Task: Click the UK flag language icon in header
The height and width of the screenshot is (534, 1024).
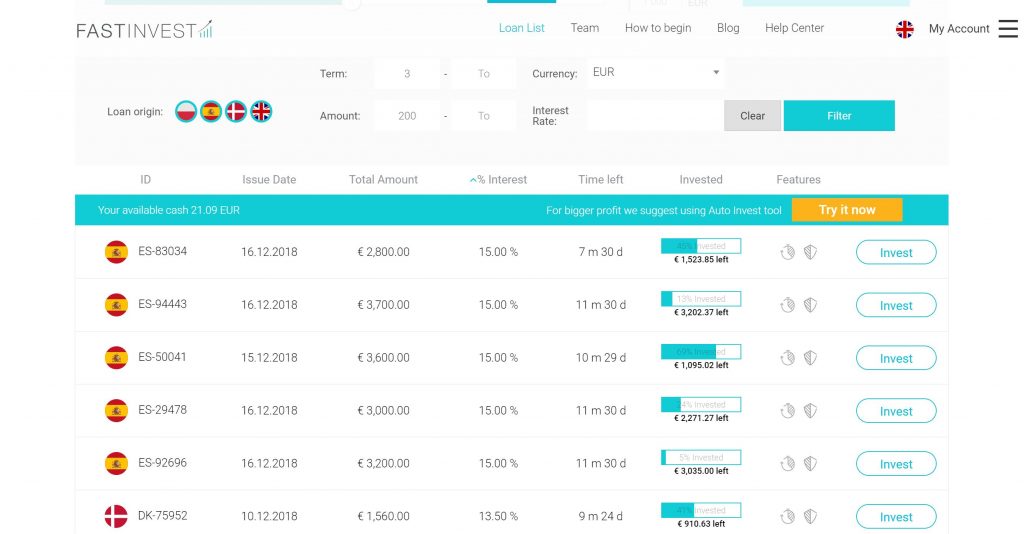Action: coord(905,29)
